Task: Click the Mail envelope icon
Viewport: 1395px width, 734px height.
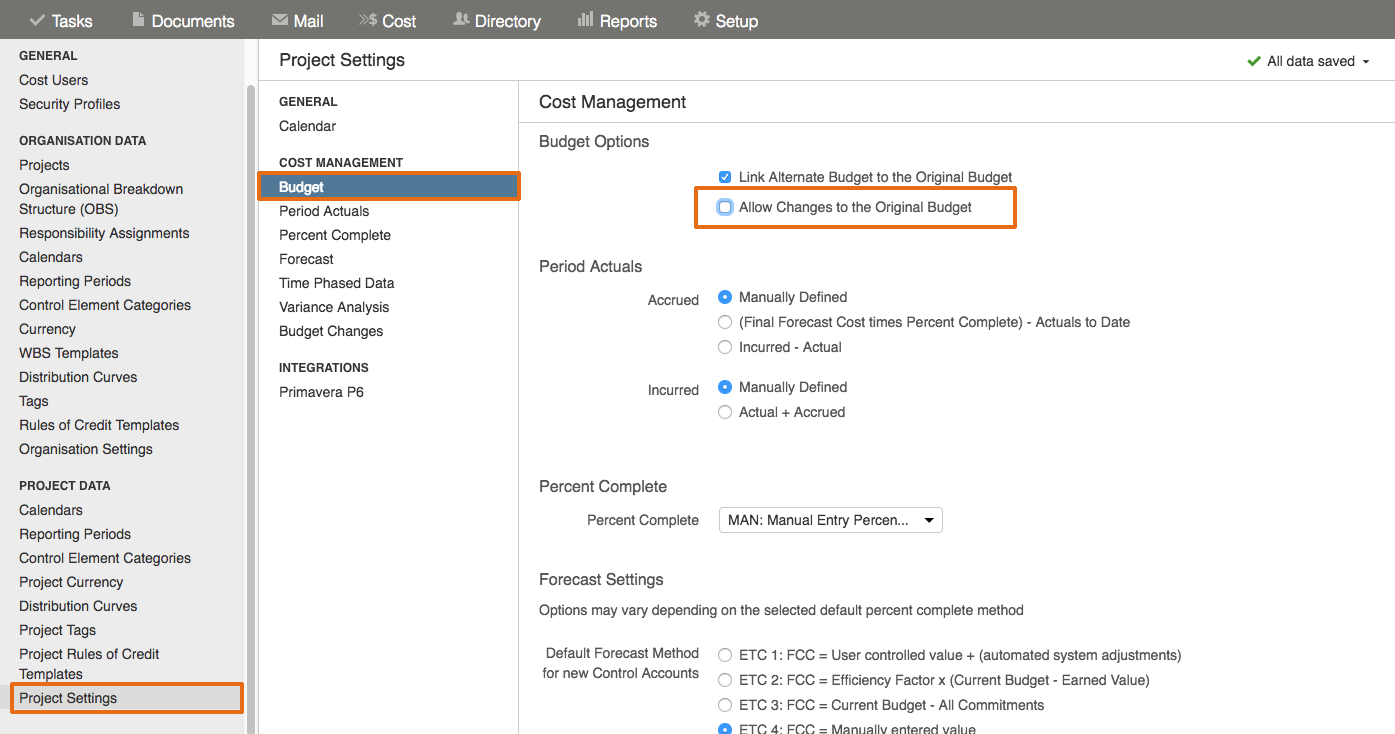Action: click(x=281, y=20)
